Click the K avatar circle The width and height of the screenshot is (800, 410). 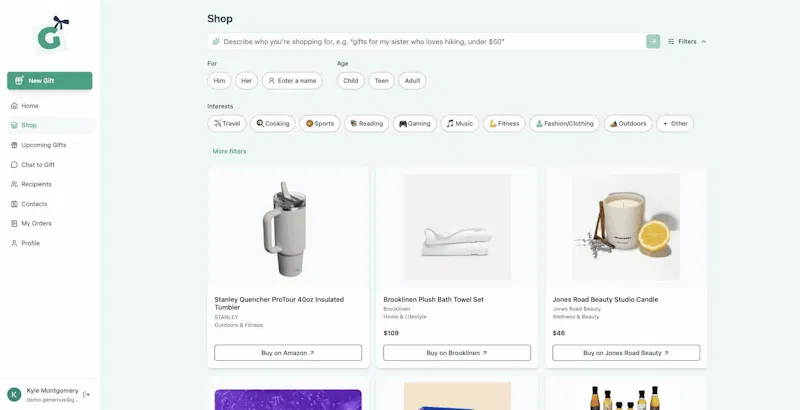[14, 394]
